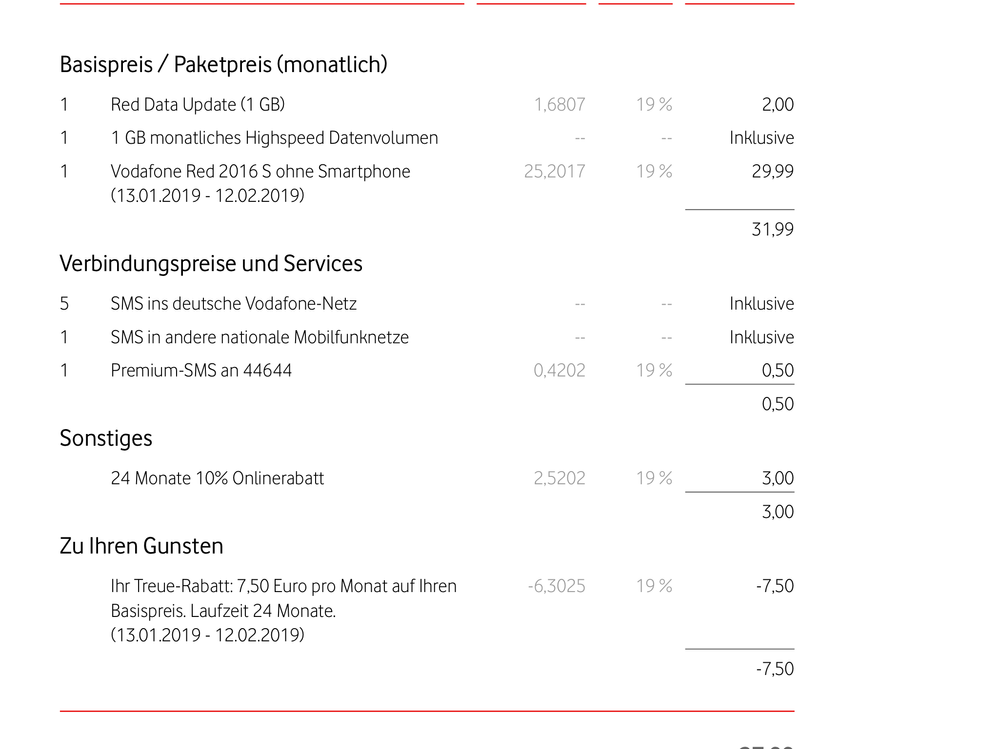999x749 pixels.
Task: Click the 29,99 gross amount
Action: coord(772,172)
